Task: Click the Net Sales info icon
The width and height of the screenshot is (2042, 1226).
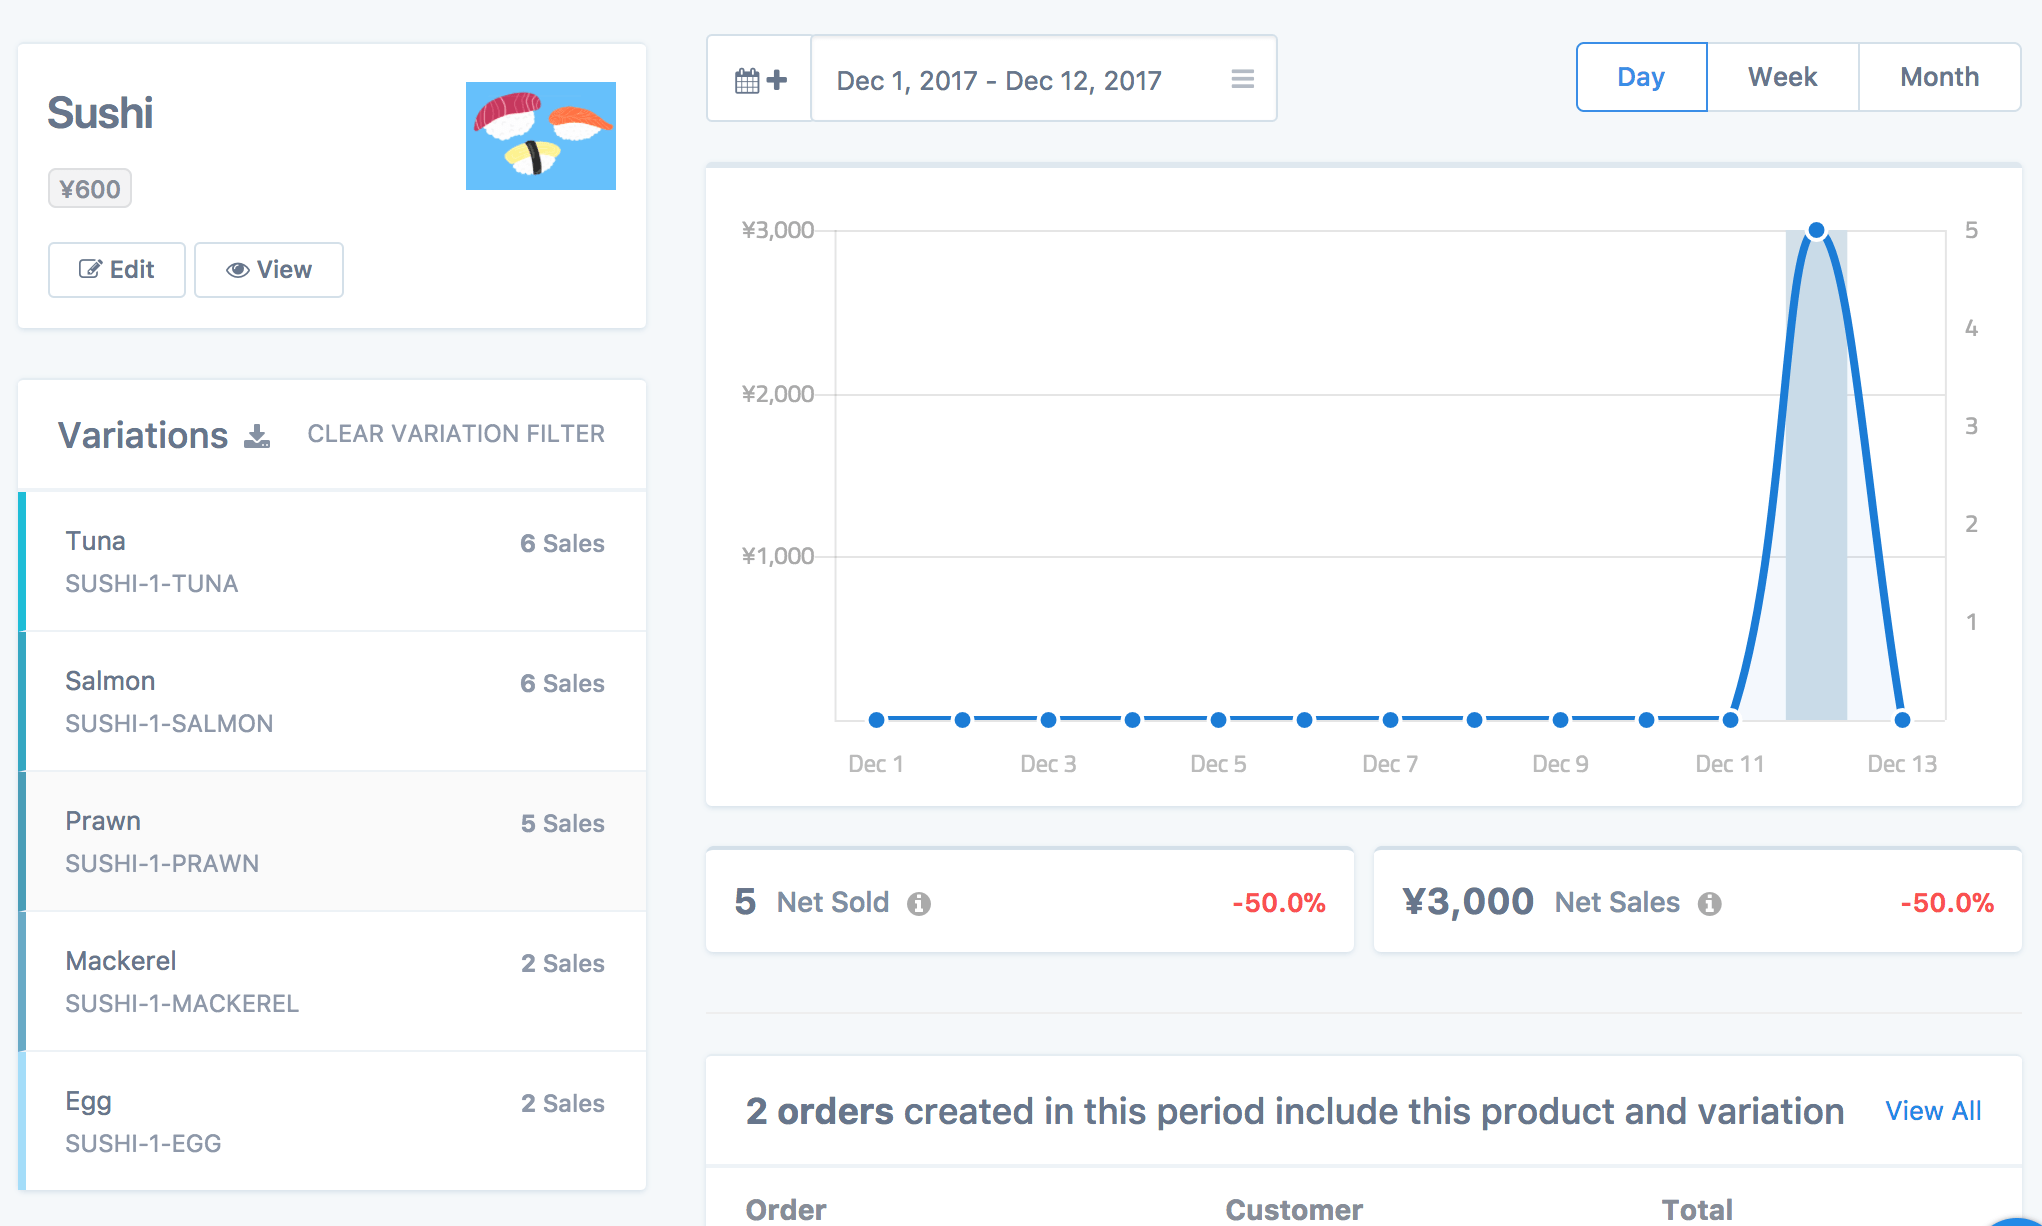Action: click(x=1709, y=904)
